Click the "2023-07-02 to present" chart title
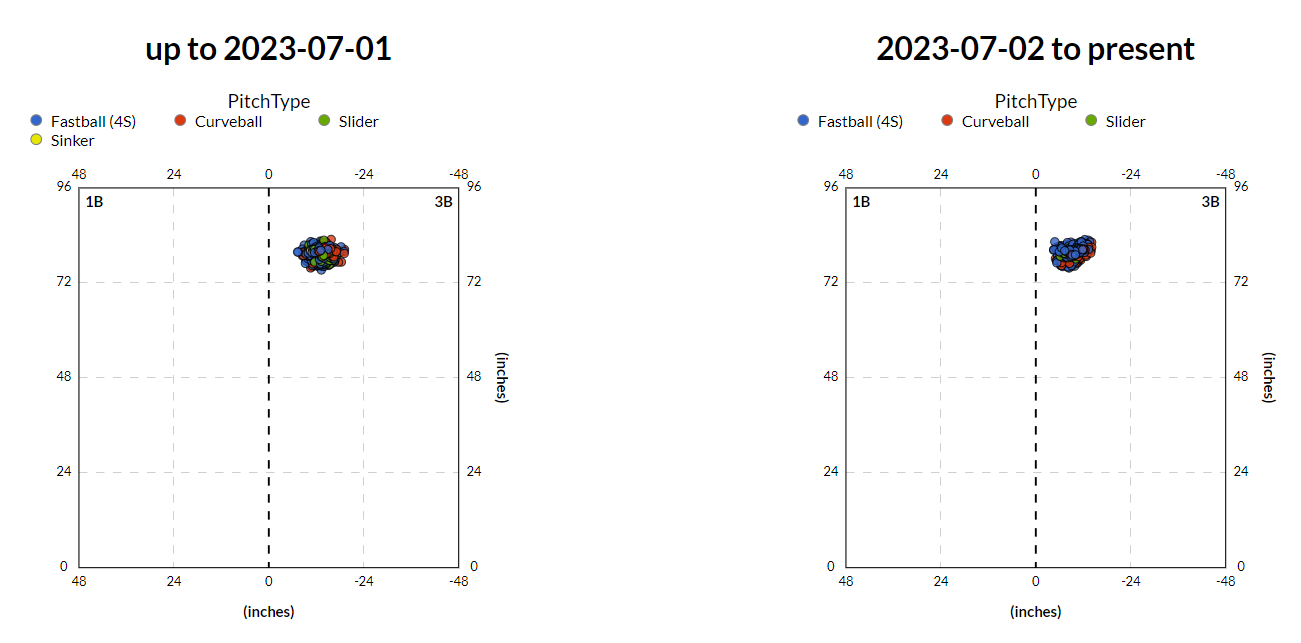Viewport: 1301px width, 643px height. pos(1035,49)
